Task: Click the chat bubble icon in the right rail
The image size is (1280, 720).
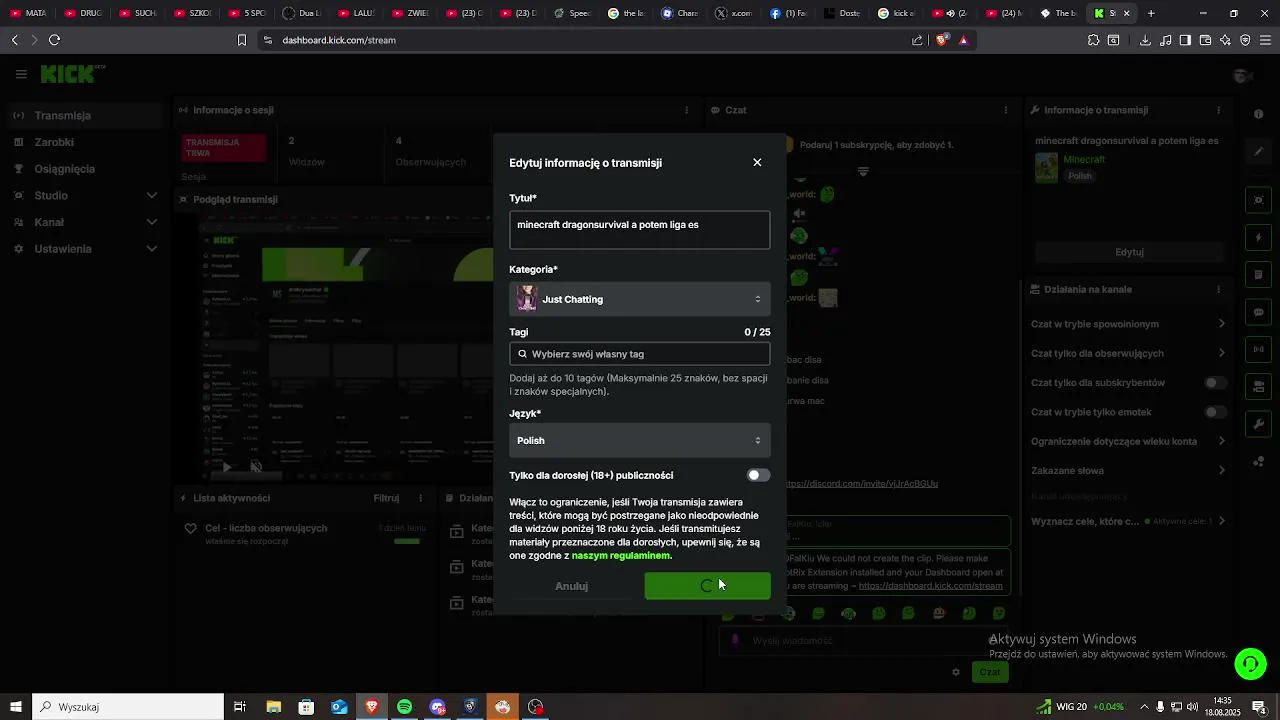Action: pyautogui.click(x=1259, y=312)
